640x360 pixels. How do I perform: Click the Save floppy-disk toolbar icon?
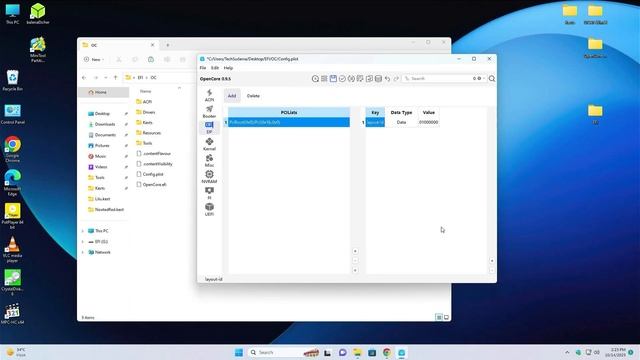[333, 78]
